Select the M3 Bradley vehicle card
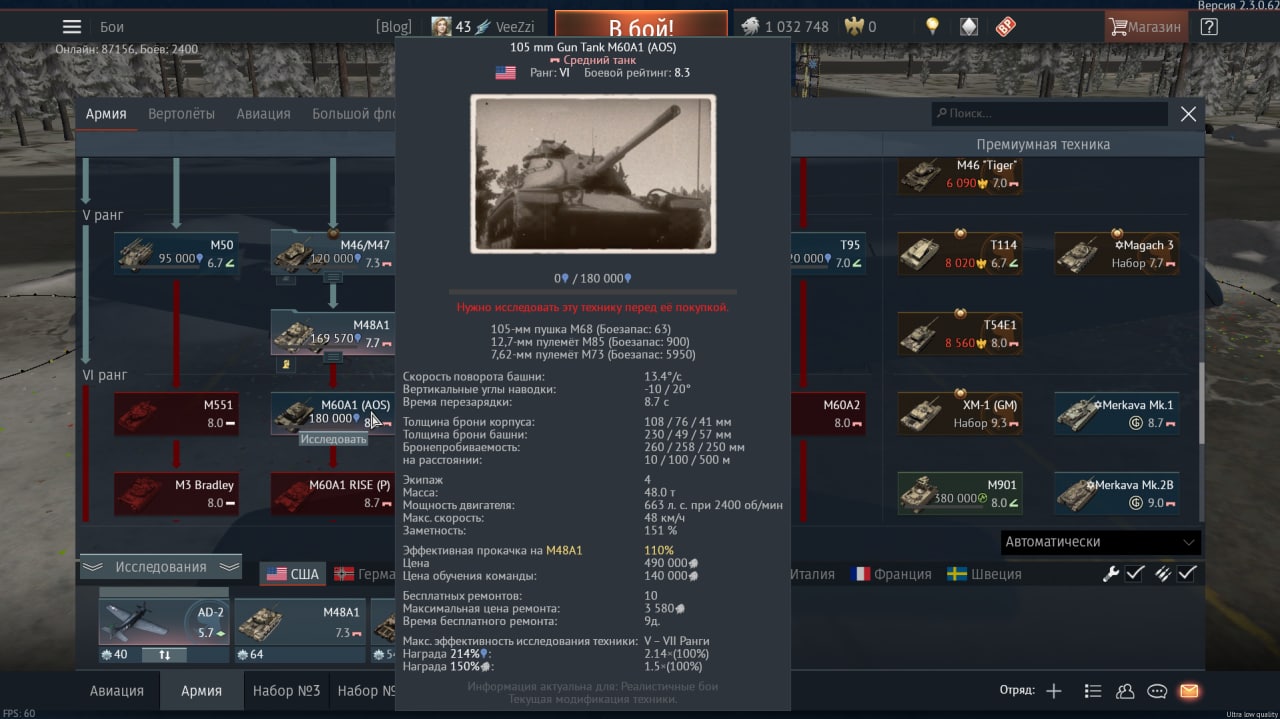The width and height of the screenshot is (1280, 719). point(176,493)
